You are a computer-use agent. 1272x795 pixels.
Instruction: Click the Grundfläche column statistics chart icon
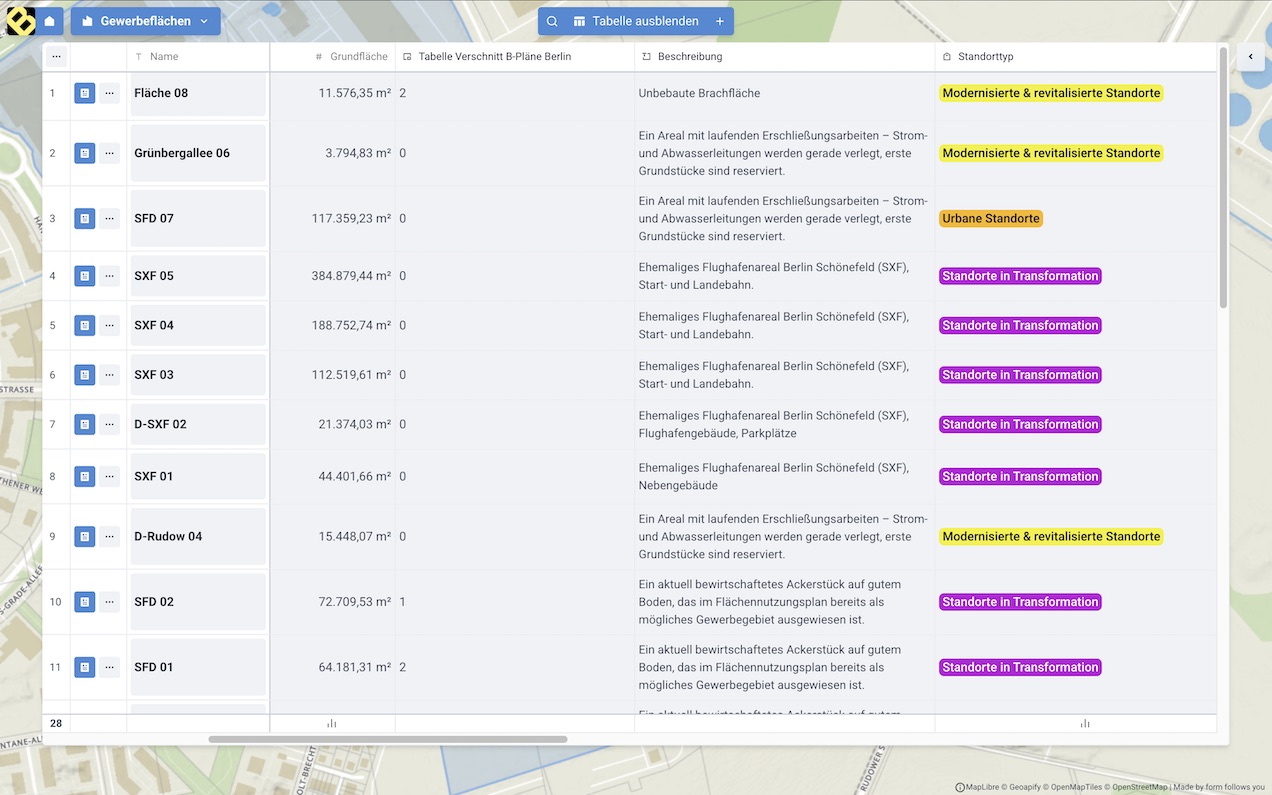coord(332,723)
